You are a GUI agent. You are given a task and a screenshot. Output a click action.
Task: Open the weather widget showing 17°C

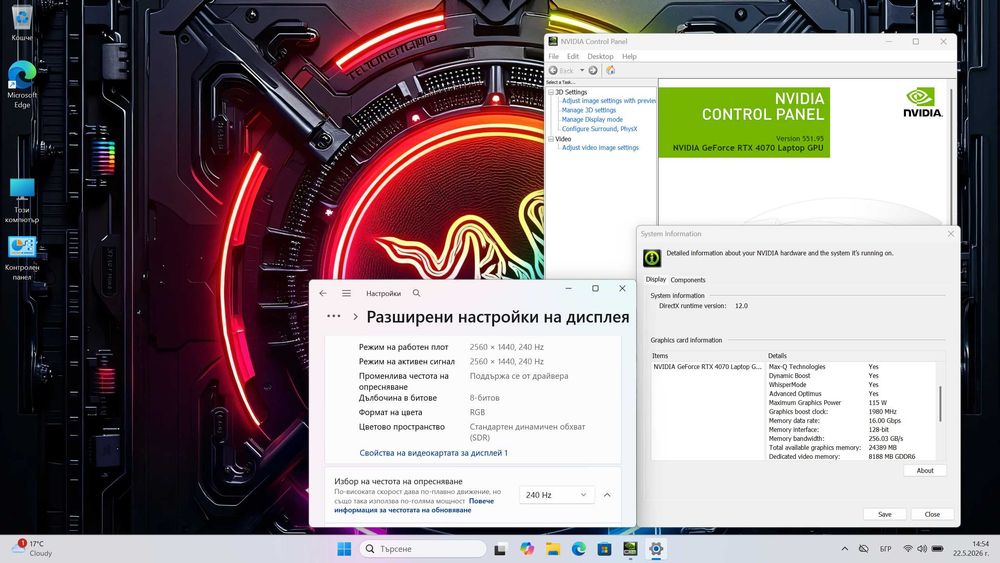(x=32, y=549)
